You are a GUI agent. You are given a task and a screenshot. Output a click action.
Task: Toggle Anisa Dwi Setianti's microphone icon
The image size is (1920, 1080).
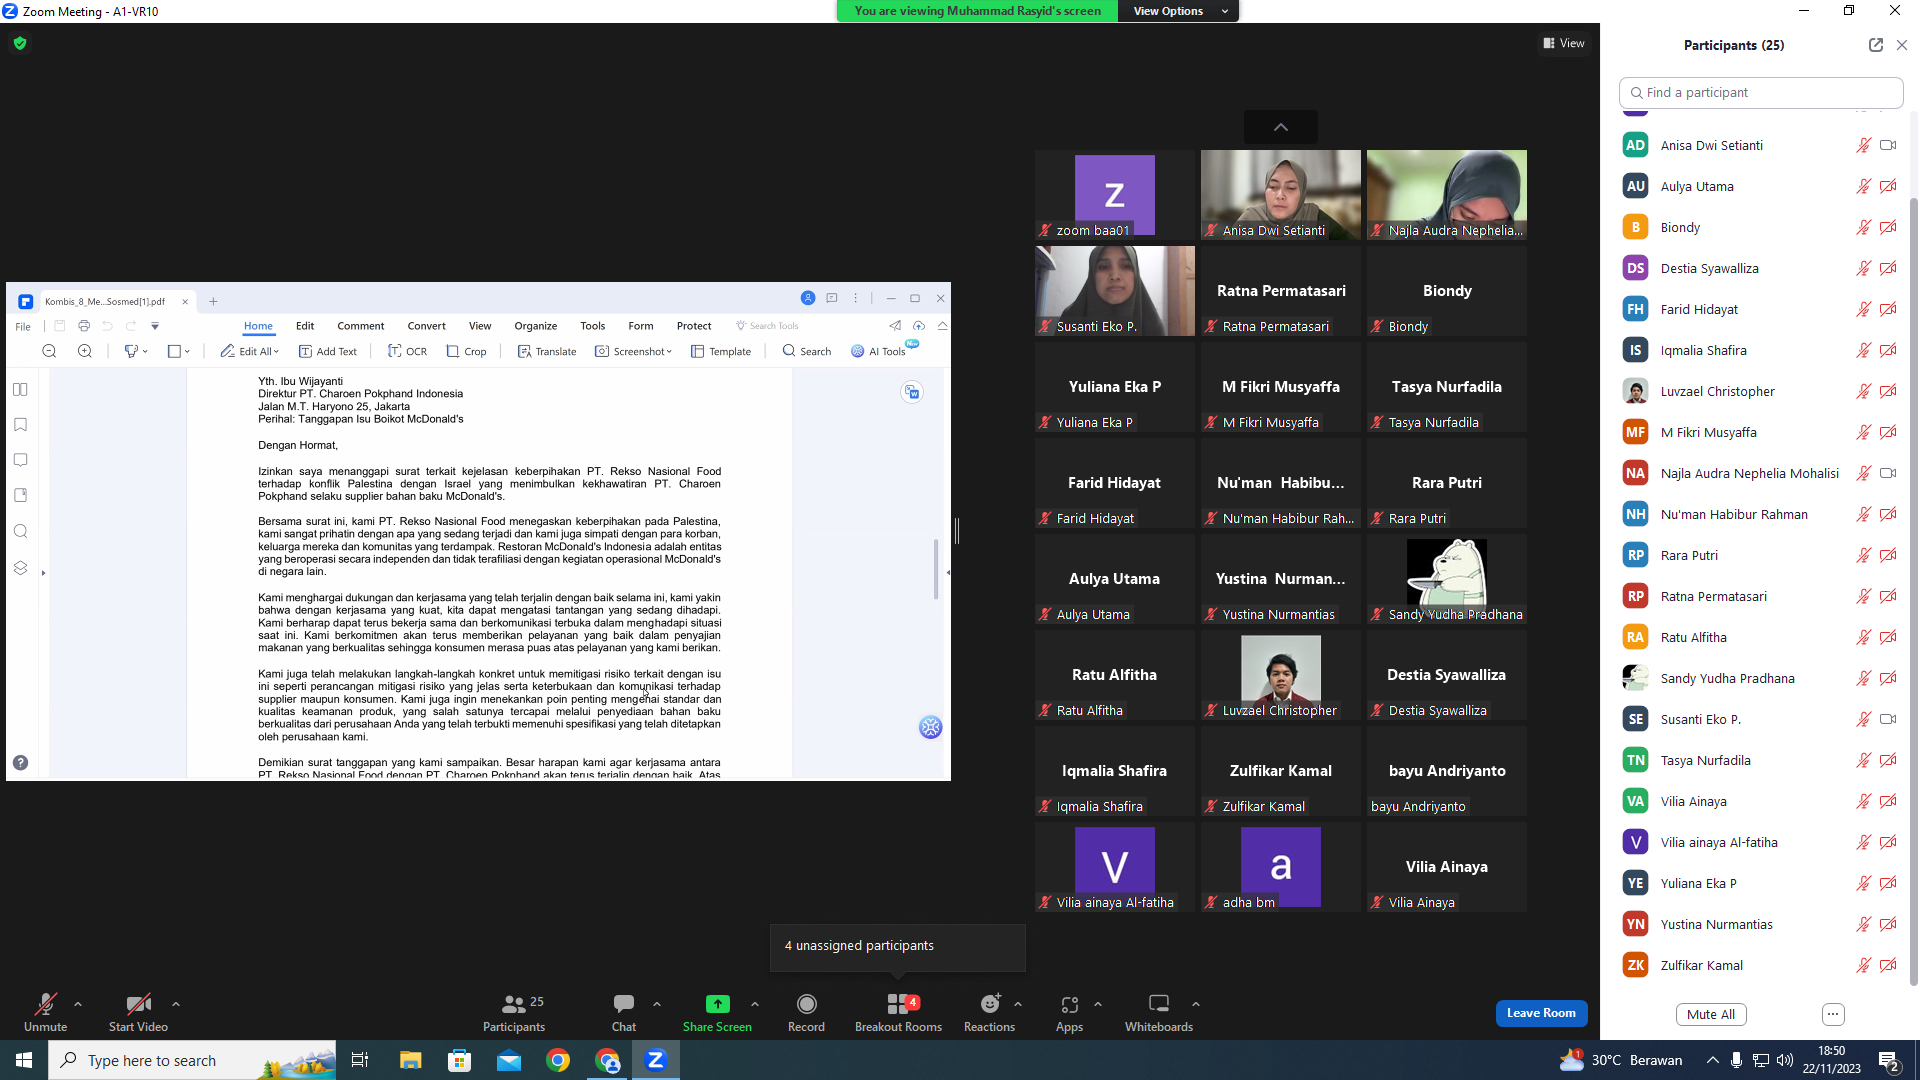click(1864, 145)
